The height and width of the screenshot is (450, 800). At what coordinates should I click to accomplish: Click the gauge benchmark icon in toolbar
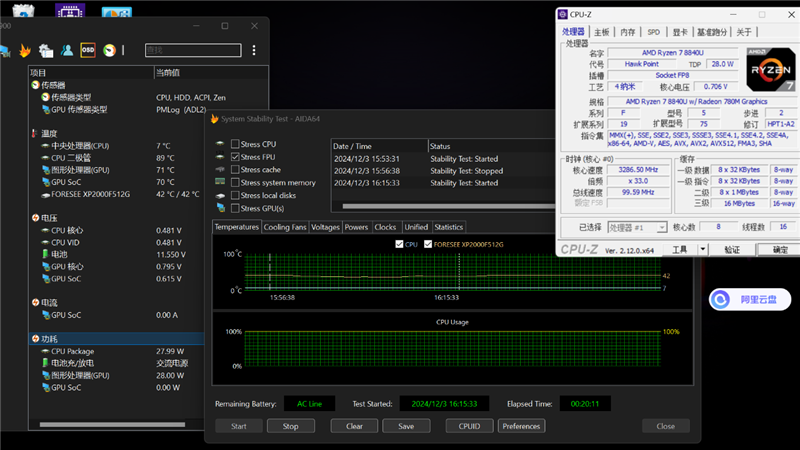coord(109,51)
